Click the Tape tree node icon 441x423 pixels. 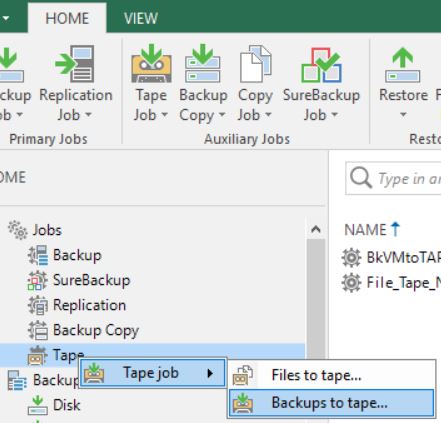pos(37,355)
